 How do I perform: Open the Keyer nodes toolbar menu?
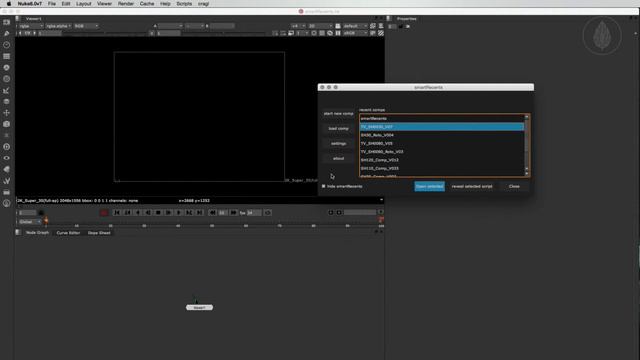tap(7, 90)
